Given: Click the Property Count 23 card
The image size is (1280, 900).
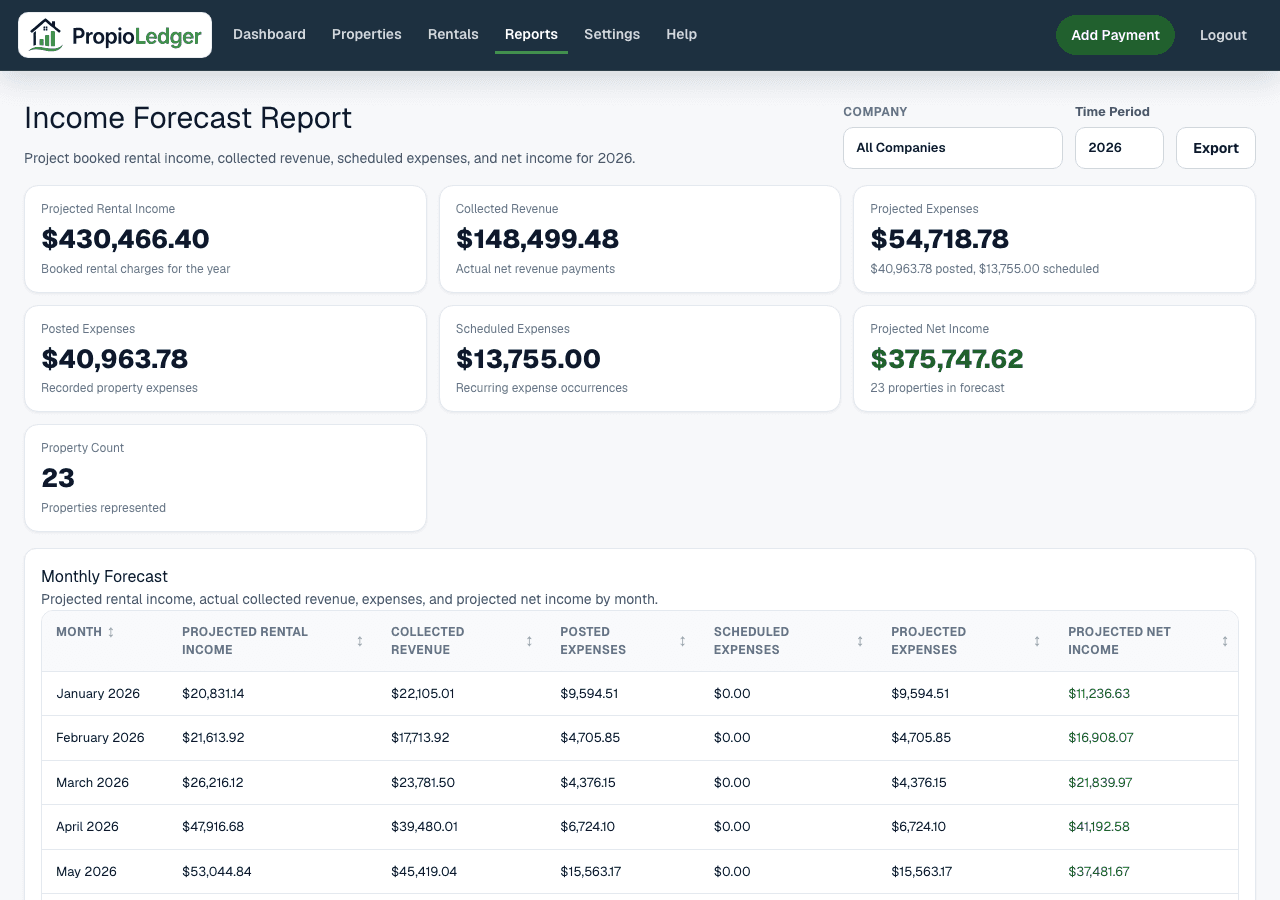Looking at the screenshot, I should (x=225, y=478).
